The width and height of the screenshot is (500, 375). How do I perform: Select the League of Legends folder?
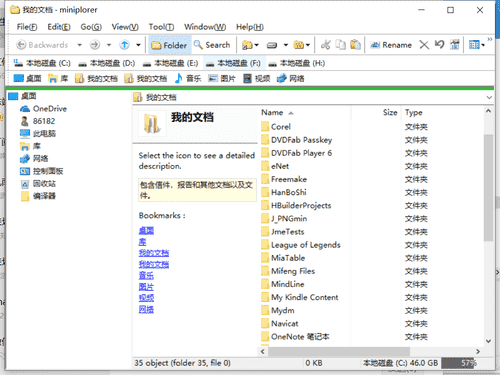coord(301,245)
